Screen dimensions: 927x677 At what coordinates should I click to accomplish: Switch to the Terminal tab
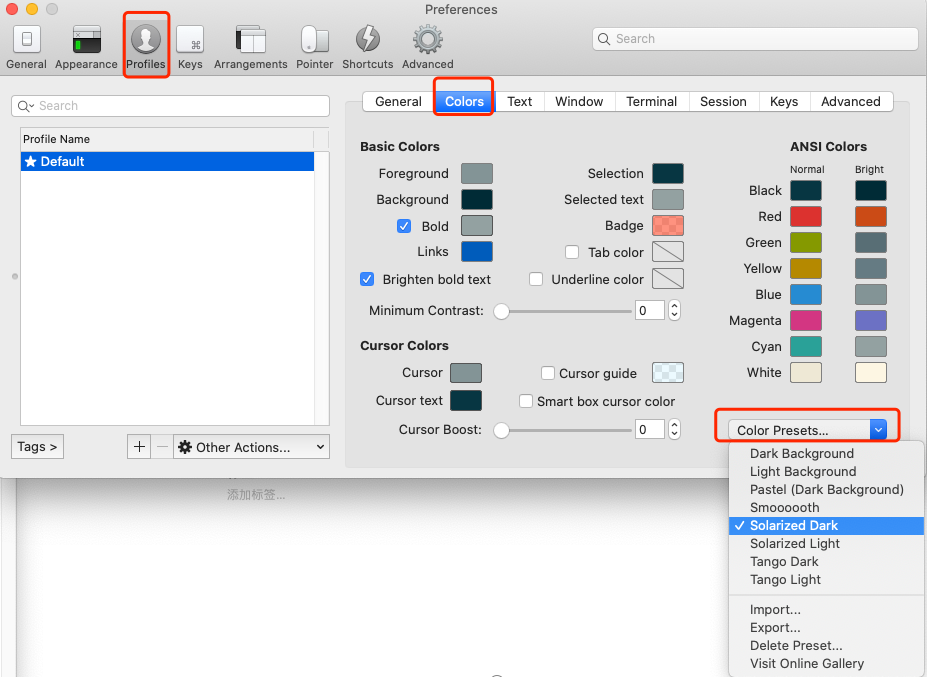pyautogui.click(x=652, y=102)
